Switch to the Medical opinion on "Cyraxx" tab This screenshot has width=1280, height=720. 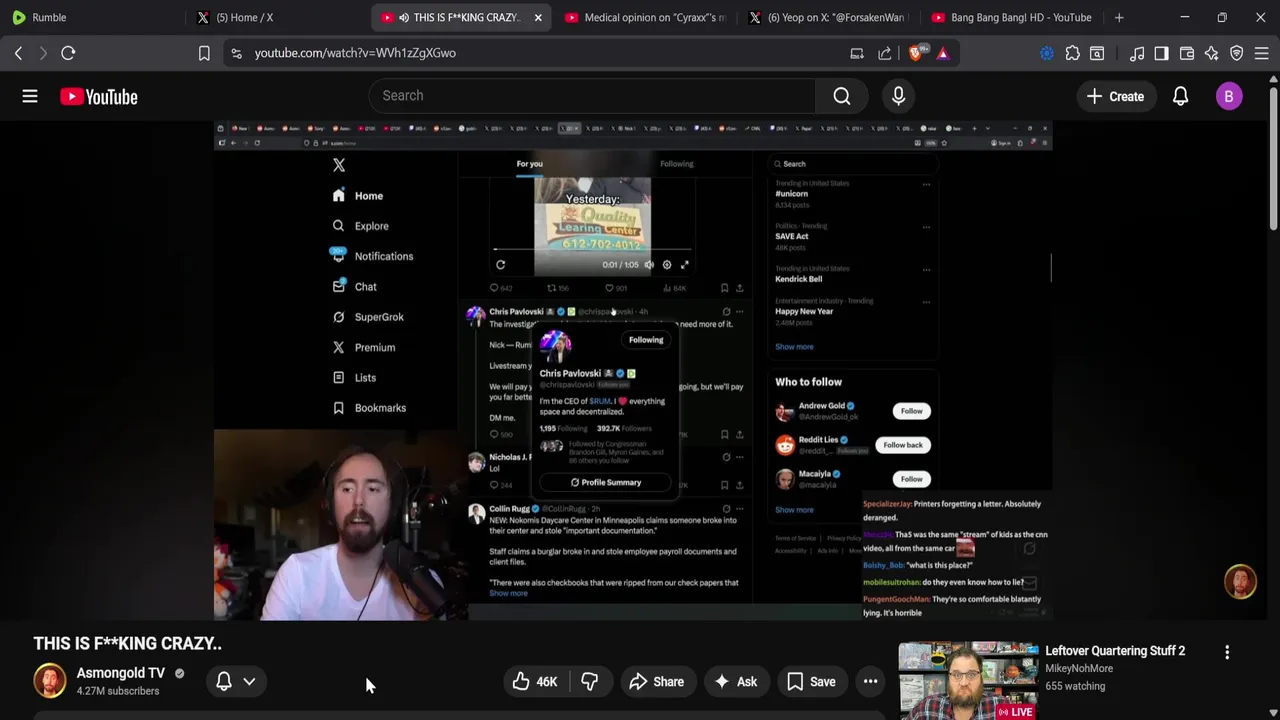pyautogui.click(x=645, y=17)
